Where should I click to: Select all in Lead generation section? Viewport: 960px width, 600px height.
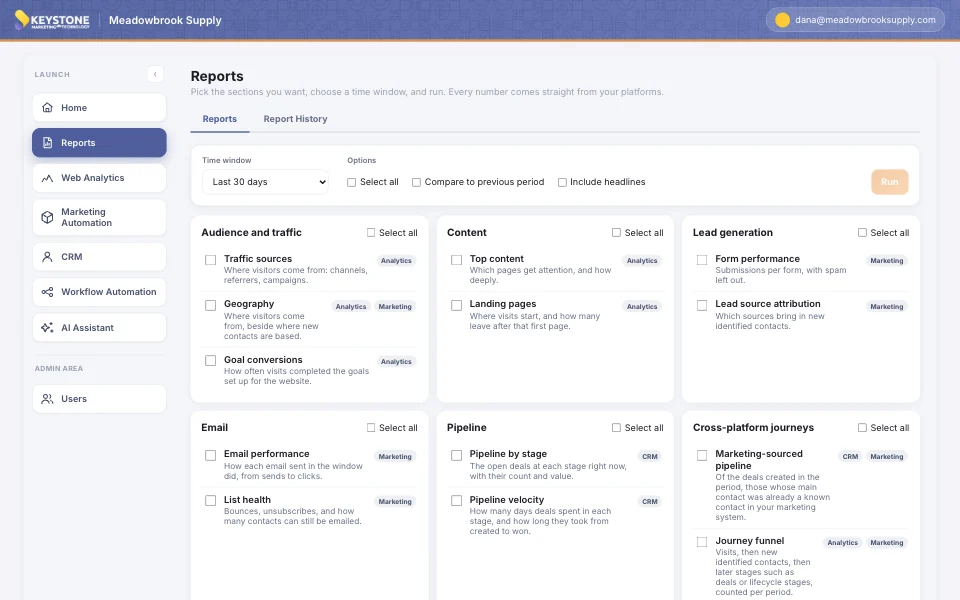point(862,233)
